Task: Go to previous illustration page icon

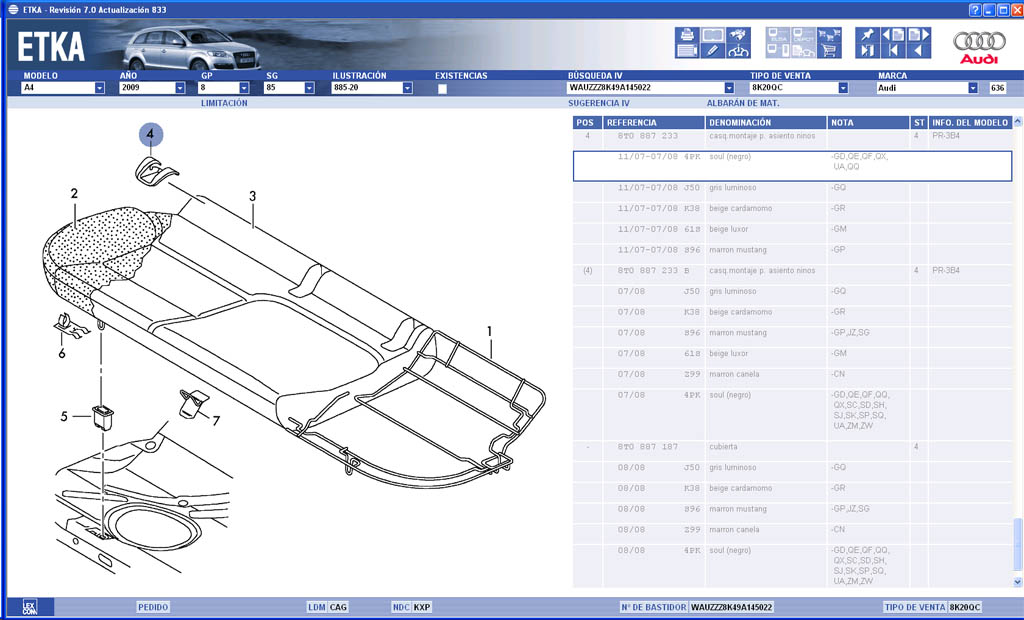Action: click(893, 35)
